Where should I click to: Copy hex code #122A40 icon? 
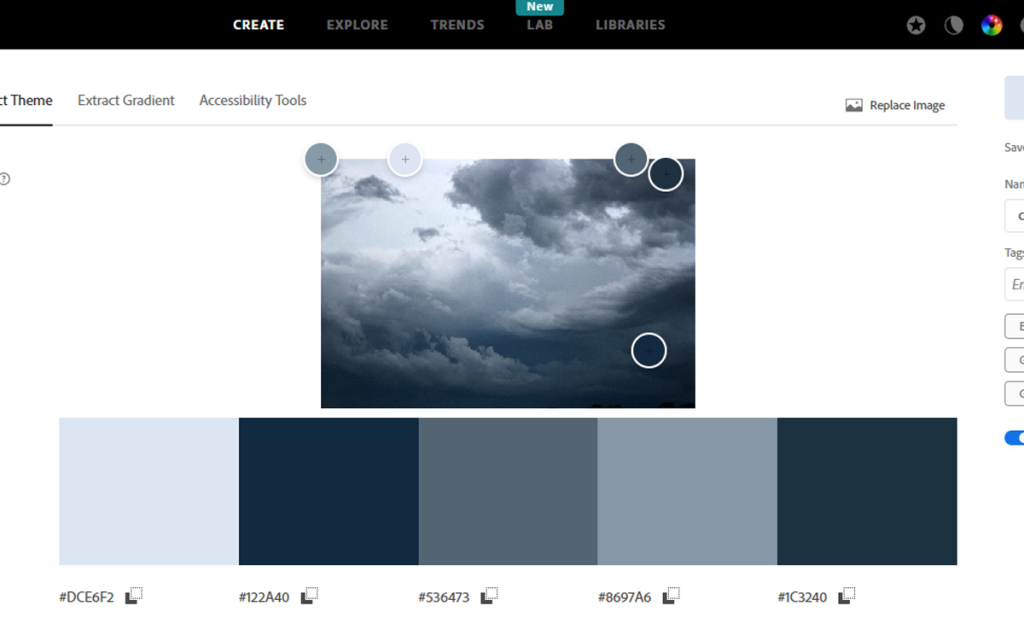point(310,596)
